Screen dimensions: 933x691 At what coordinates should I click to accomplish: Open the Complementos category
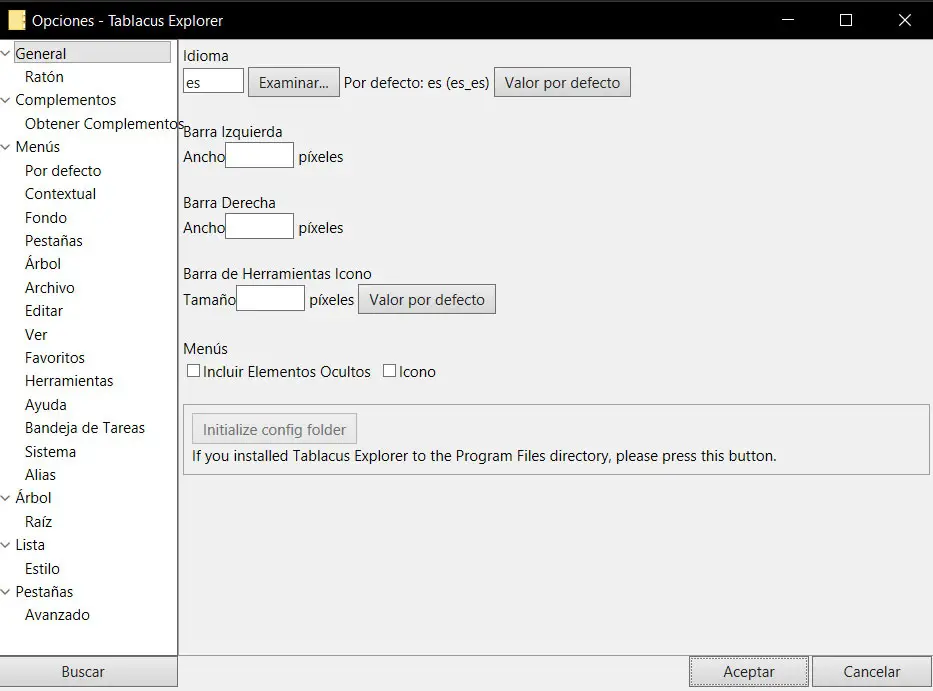coord(65,100)
